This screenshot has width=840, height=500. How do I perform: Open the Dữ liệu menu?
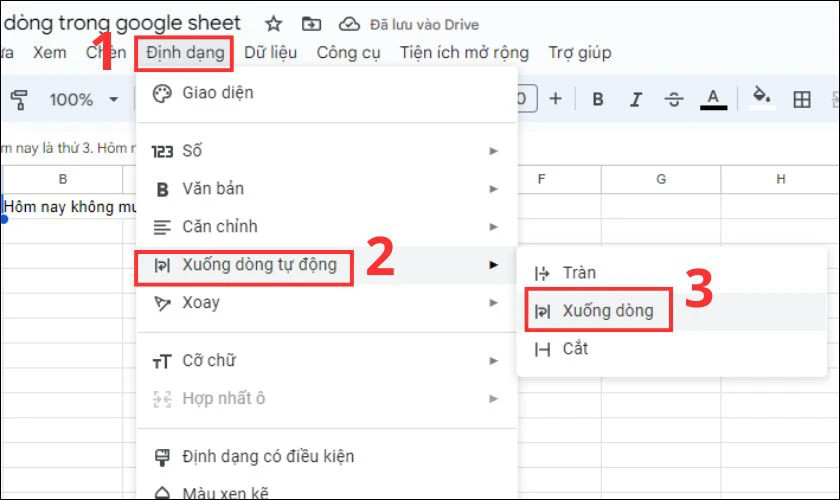[270, 52]
